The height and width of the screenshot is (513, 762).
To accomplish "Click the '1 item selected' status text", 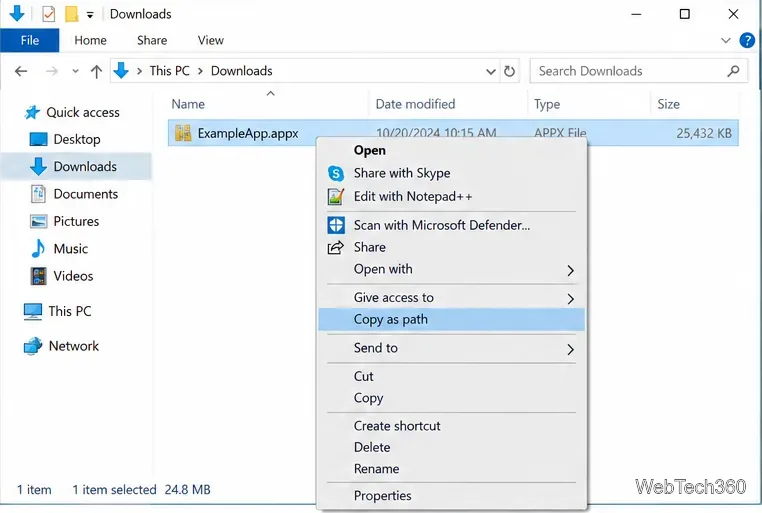I will click(114, 490).
